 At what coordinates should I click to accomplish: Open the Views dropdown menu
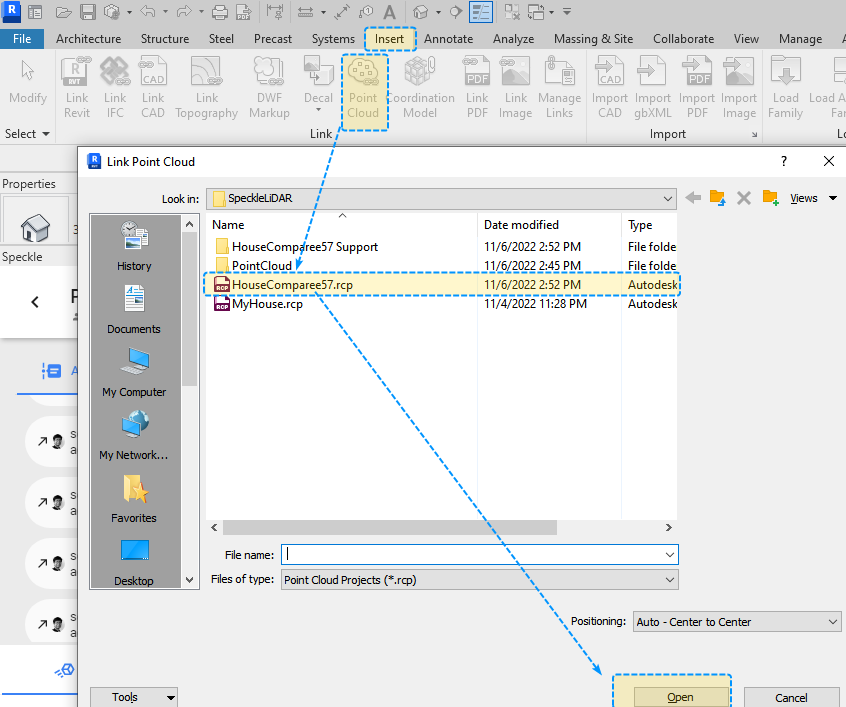point(811,198)
